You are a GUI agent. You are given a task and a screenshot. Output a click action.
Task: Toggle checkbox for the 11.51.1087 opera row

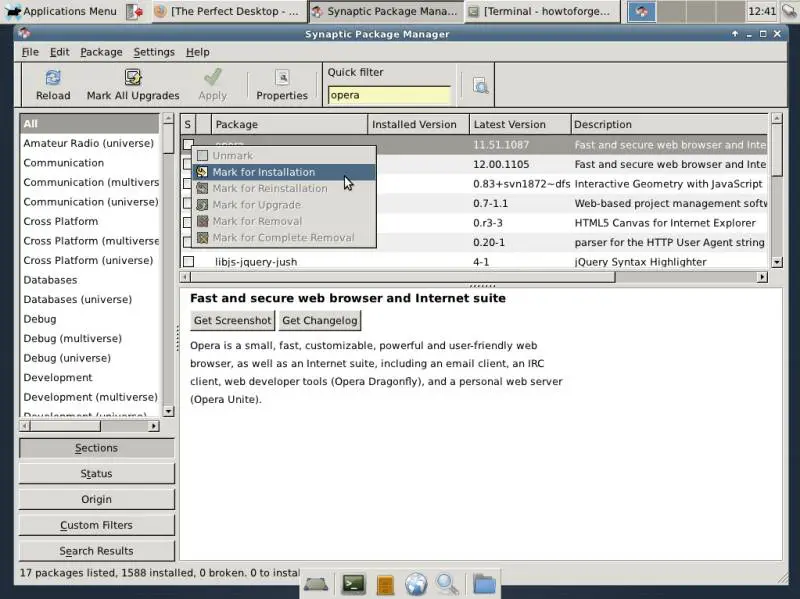[x=188, y=145]
